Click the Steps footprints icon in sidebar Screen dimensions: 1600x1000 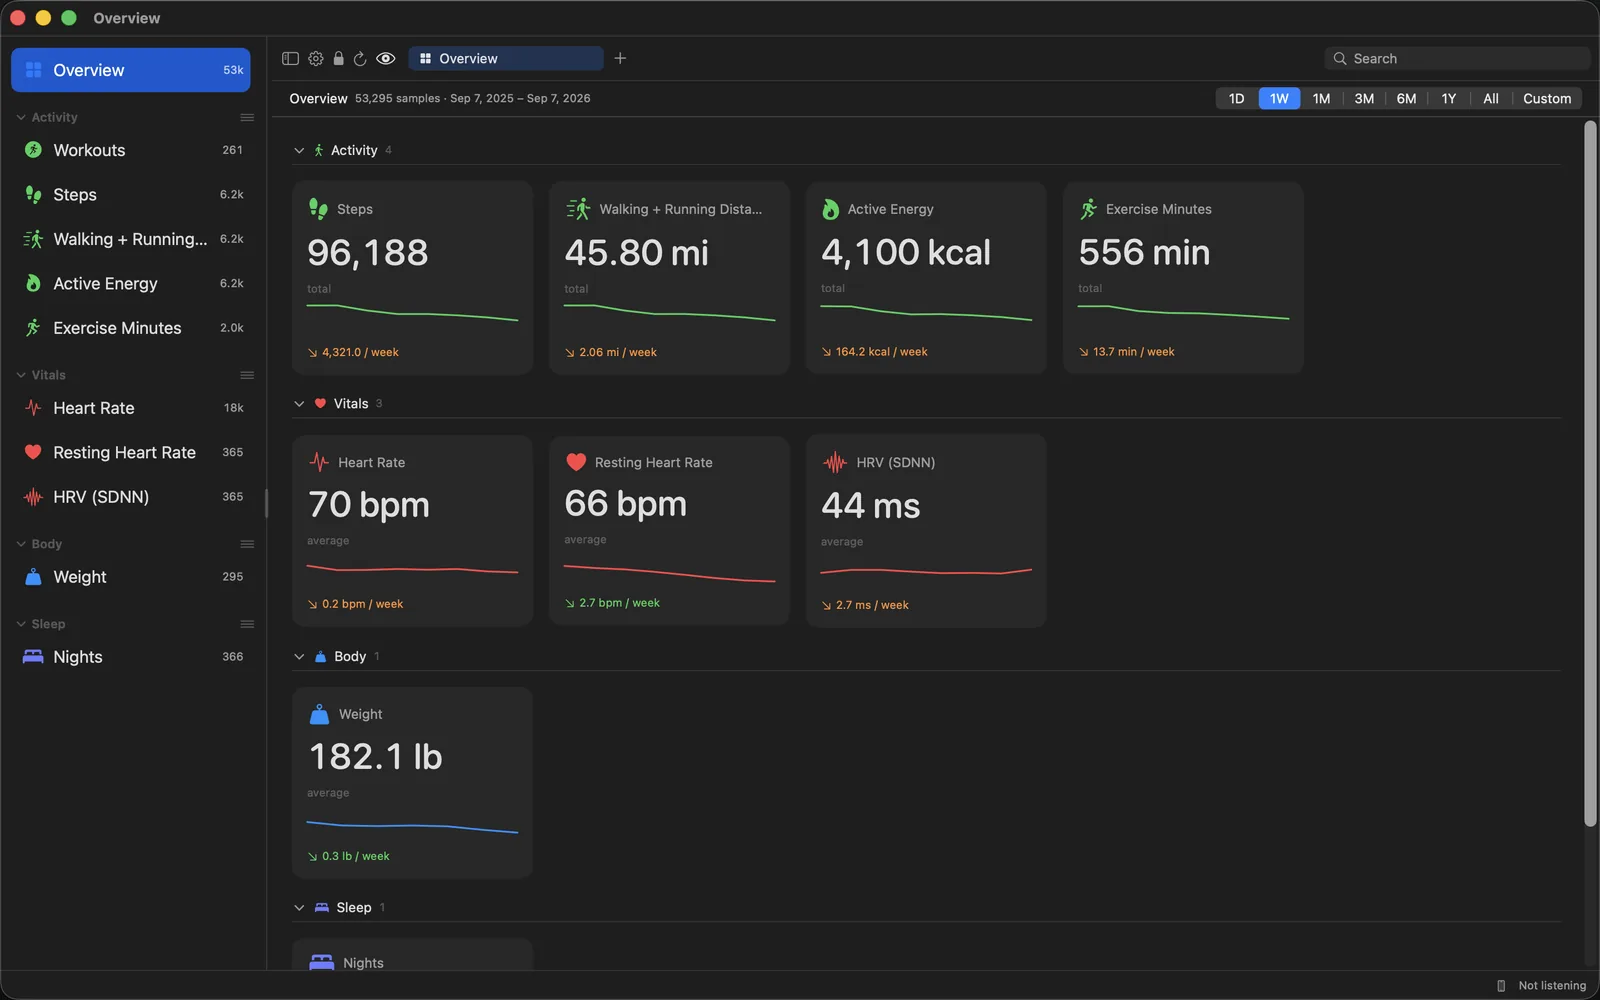point(33,194)
